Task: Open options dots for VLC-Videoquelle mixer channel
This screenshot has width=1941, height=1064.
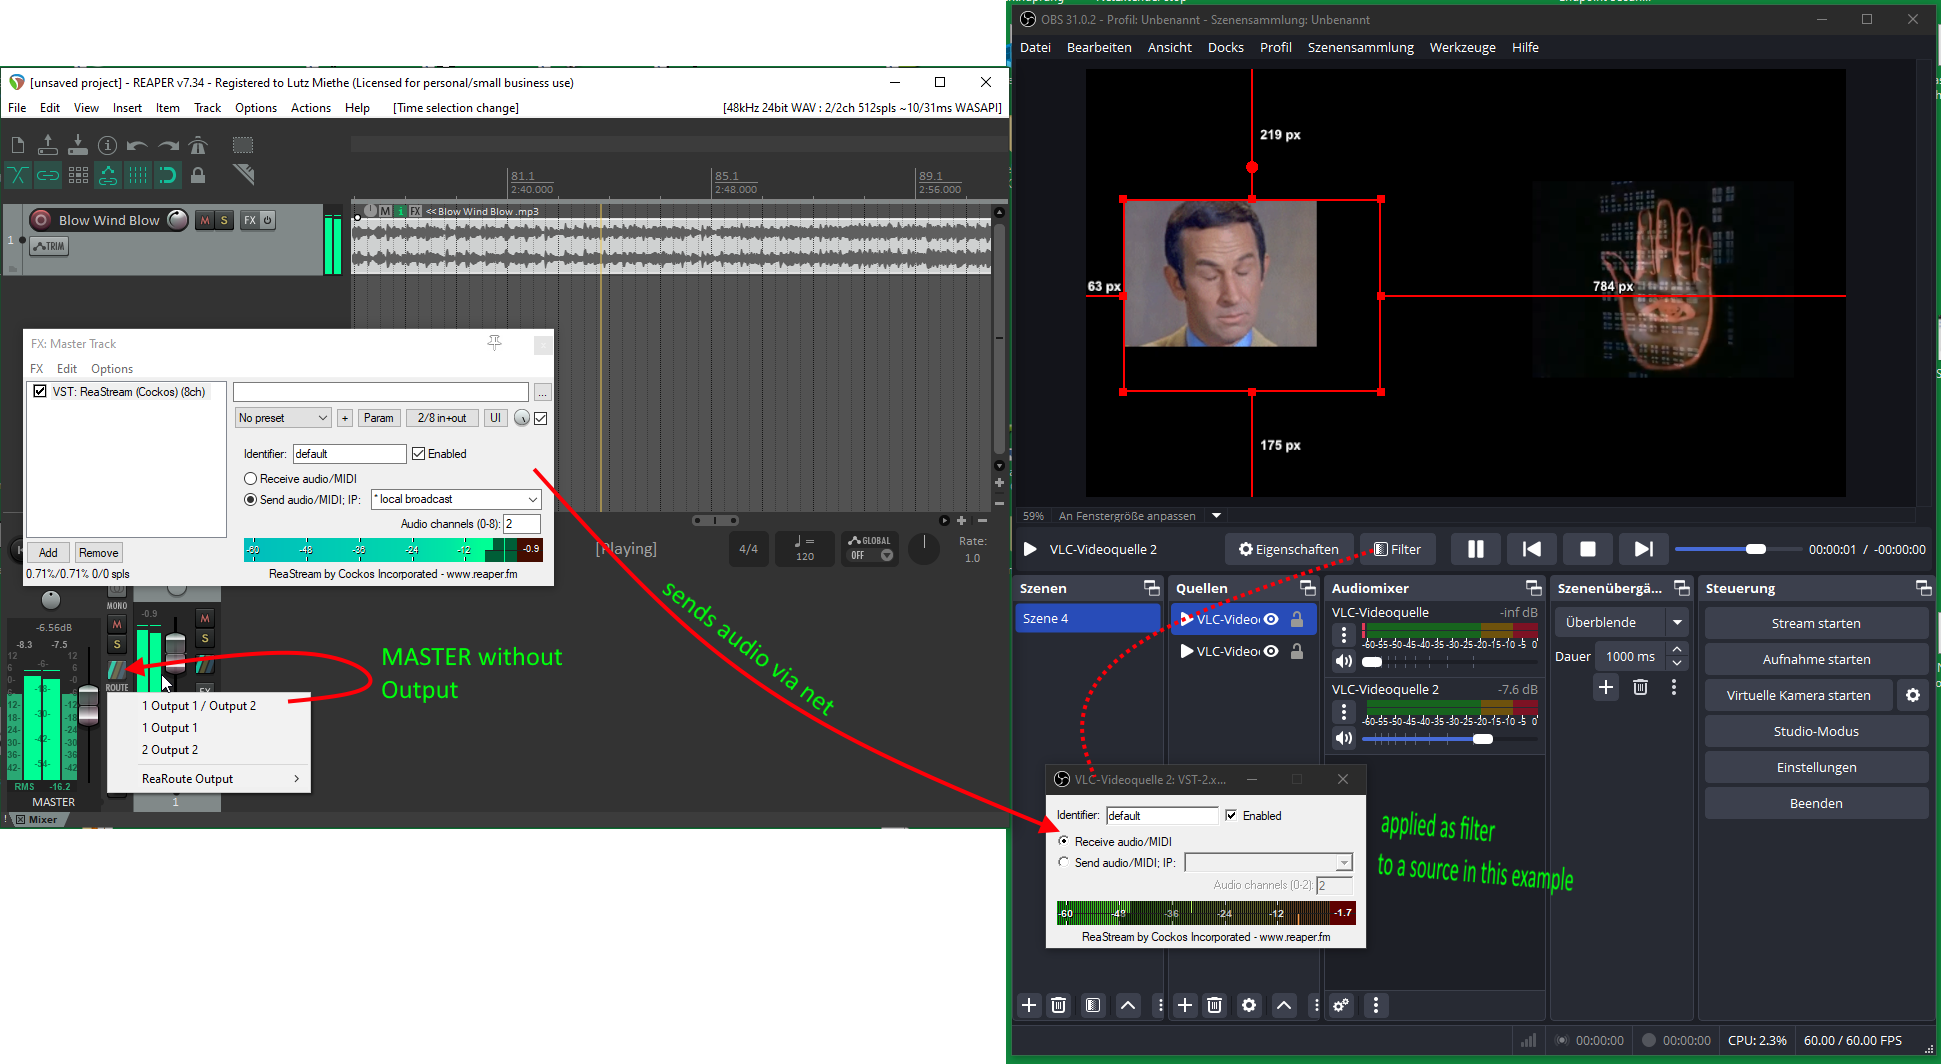Action: [x=1344, y=634]
